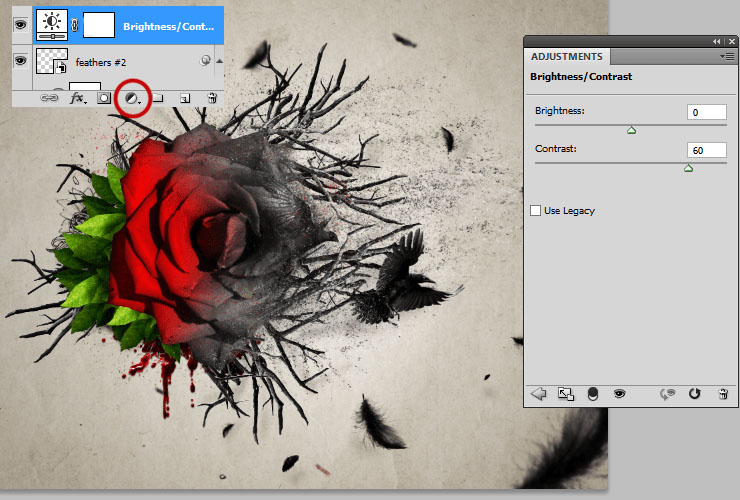Hide the Brightness/Contrast layer

pyautogui.click(x=20, y=25)
